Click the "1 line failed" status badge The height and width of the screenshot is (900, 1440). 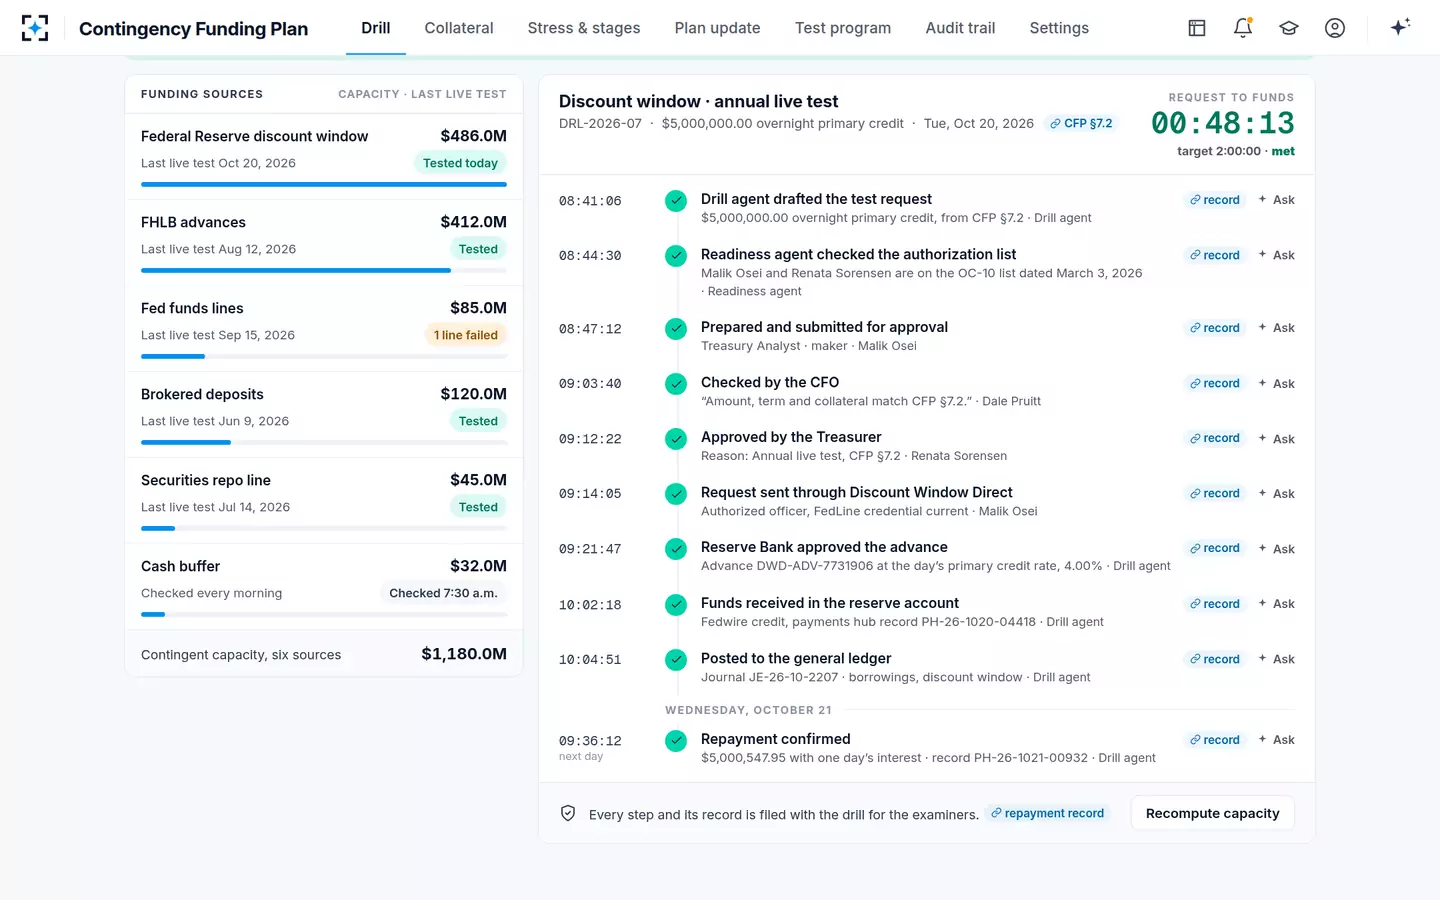(466, 335)
